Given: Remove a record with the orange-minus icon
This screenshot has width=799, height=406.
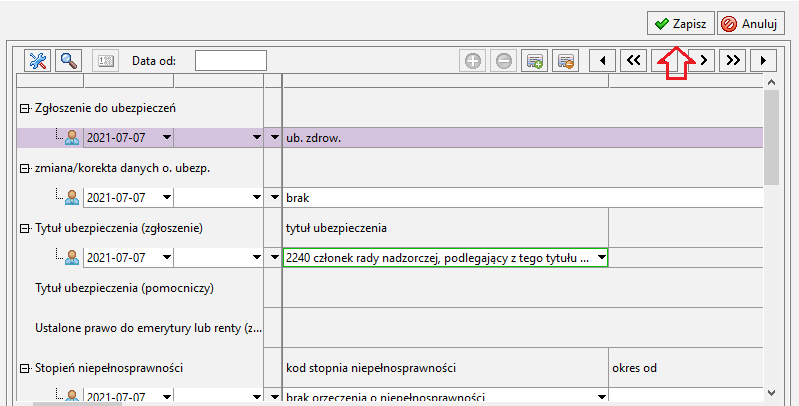Looking at the screenshot, I should point(566,61).
